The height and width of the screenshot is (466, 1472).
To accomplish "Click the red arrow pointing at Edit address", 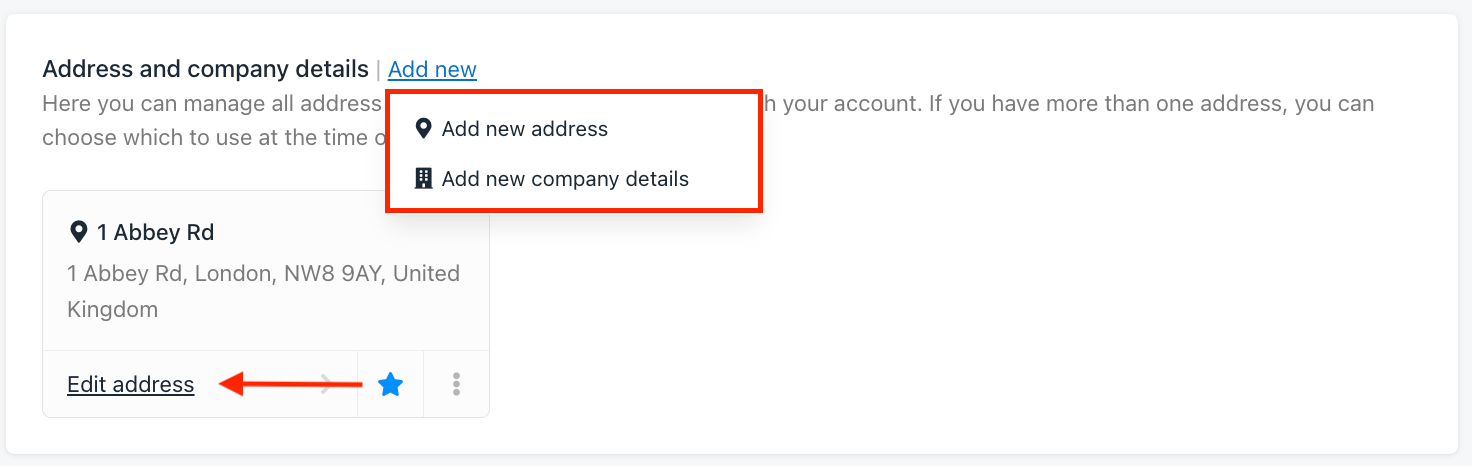I will coord(290,384).
